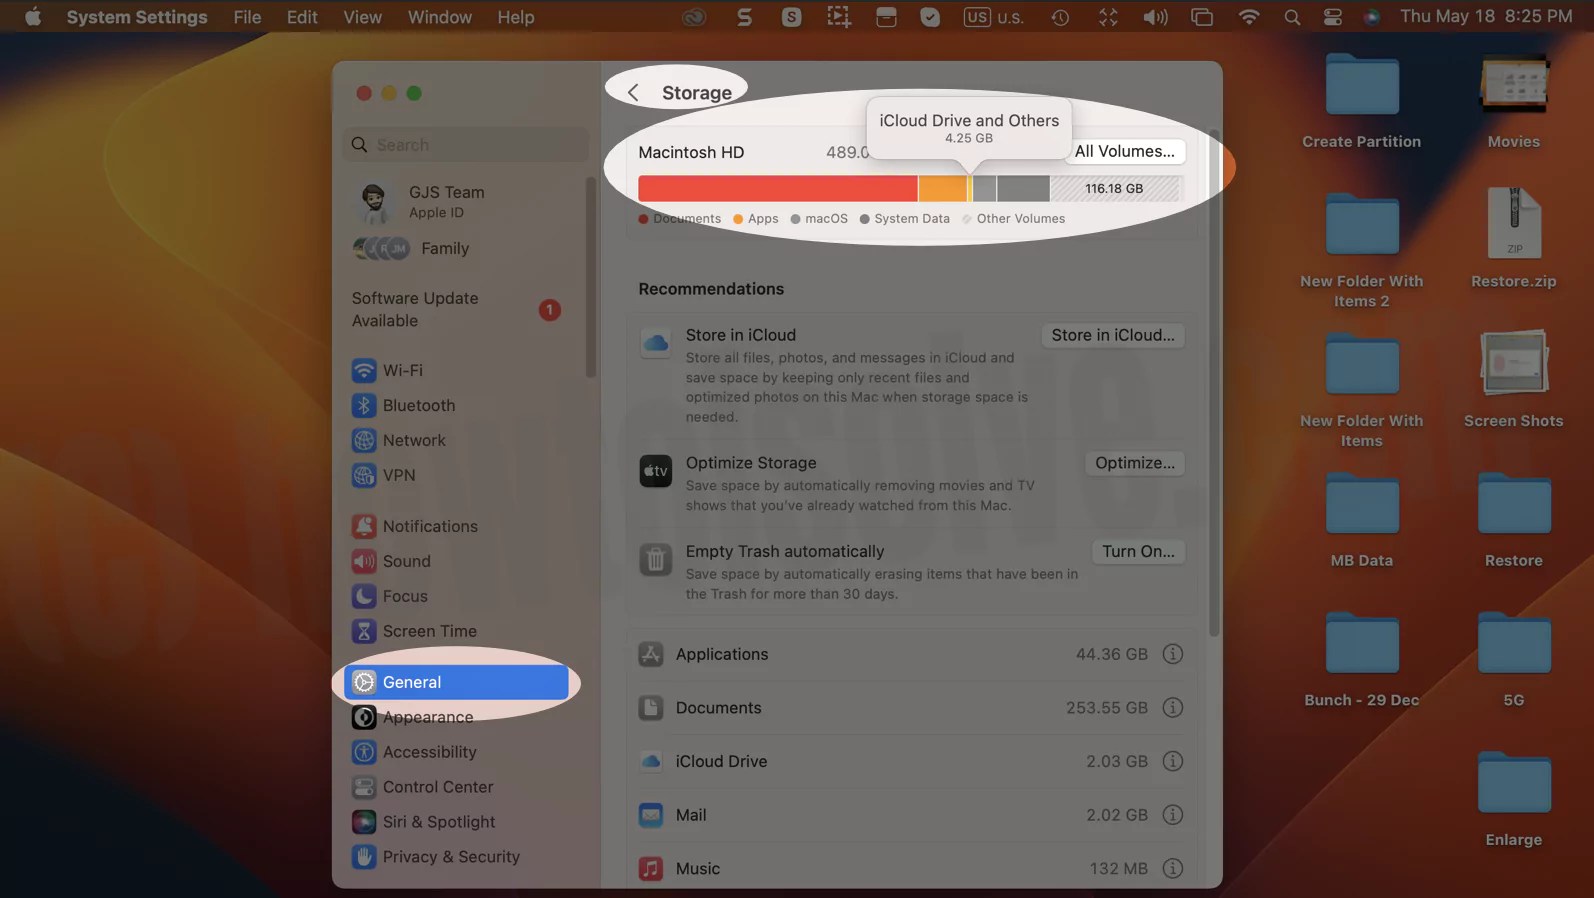Screen dimensions: 1594x898
Task: Click the Optimize... button
Action: (1135, 463)
